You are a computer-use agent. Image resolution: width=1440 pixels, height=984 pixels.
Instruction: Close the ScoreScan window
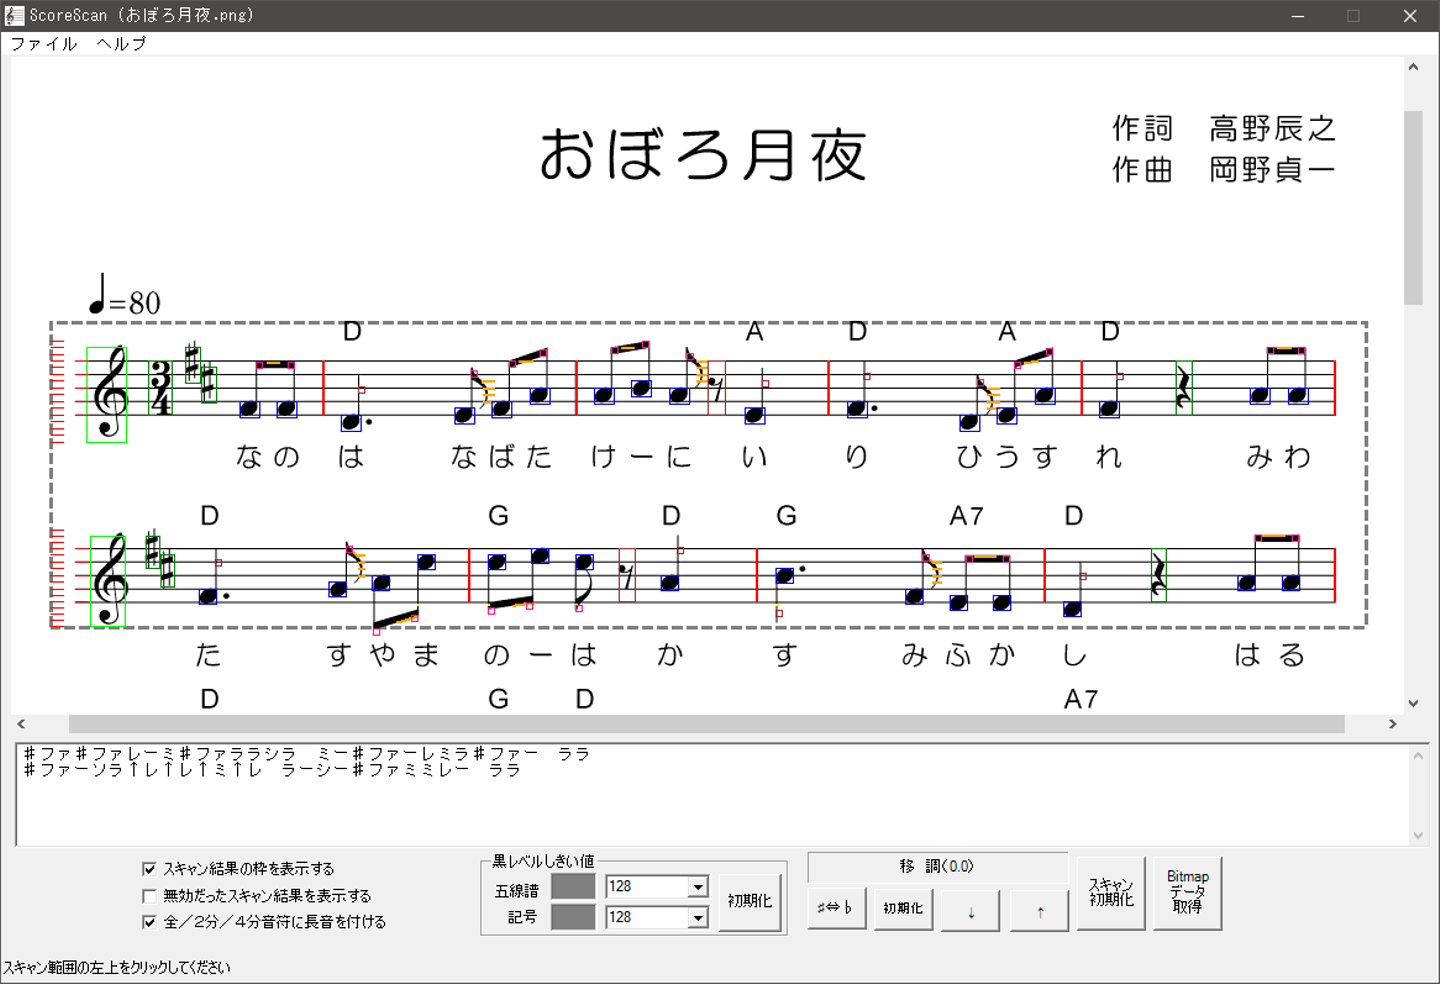point(1410,16)
